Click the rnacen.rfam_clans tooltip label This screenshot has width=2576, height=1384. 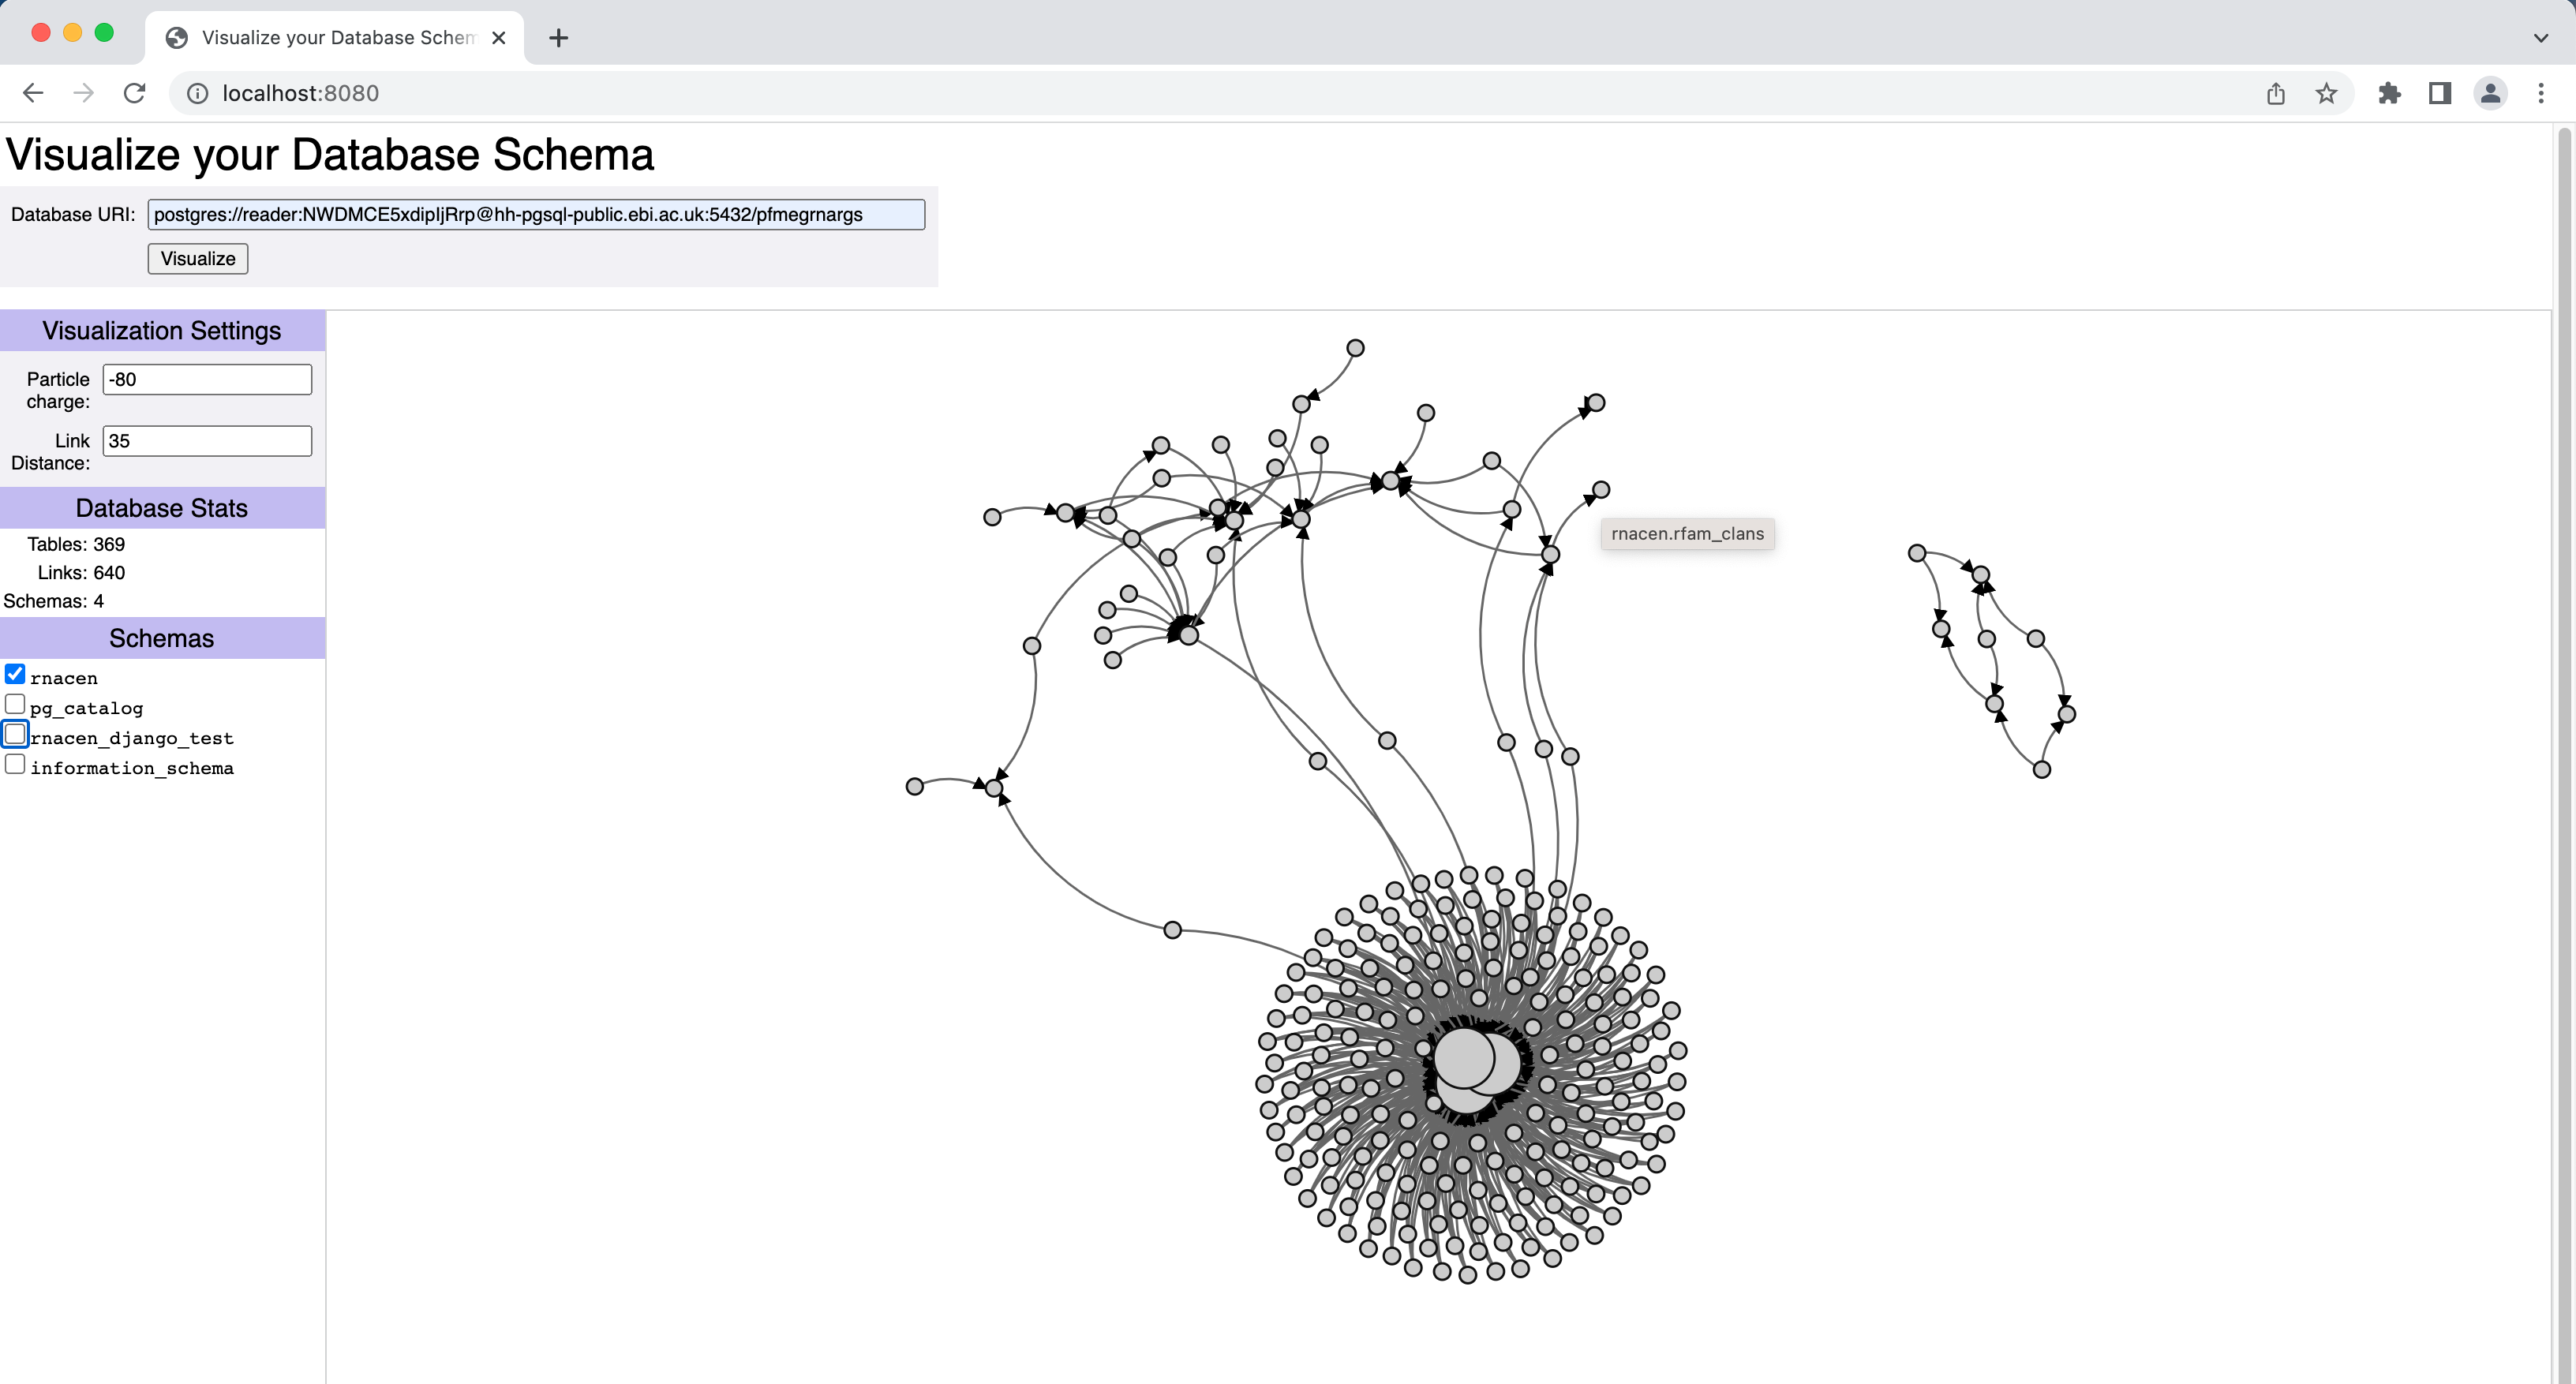pyautogui.click(x=1687, y=534)
